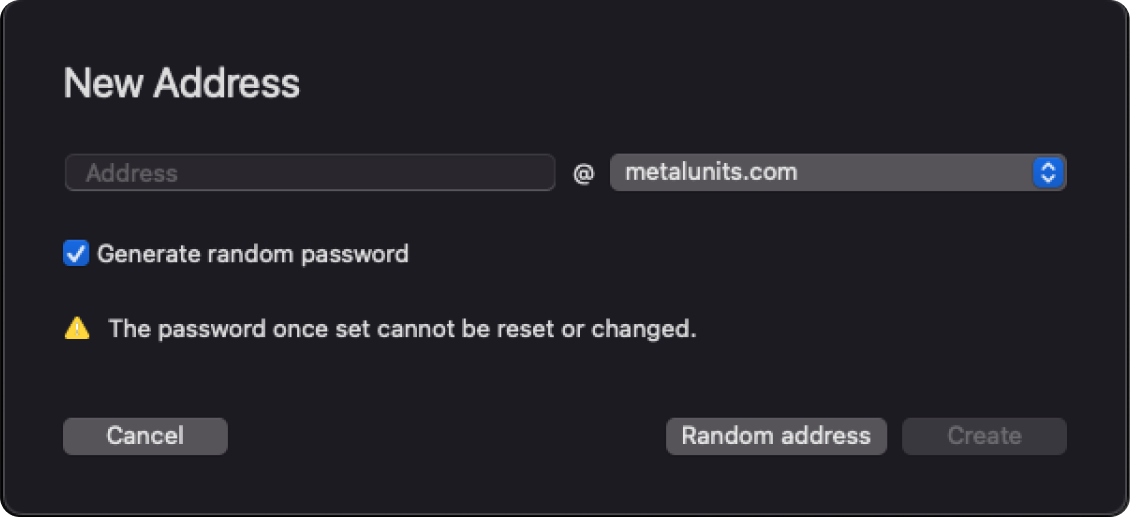Click the greyed-out Create button
Image resolution: width=1130 pixels, height=517 pixels.
(984, 436)
